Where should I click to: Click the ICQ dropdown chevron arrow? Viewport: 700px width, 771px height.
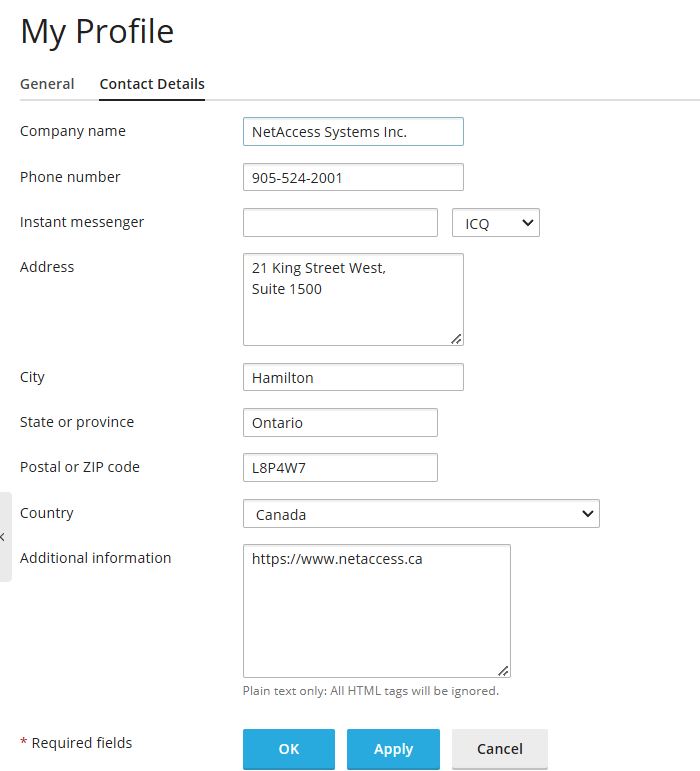tap(527, 223)
